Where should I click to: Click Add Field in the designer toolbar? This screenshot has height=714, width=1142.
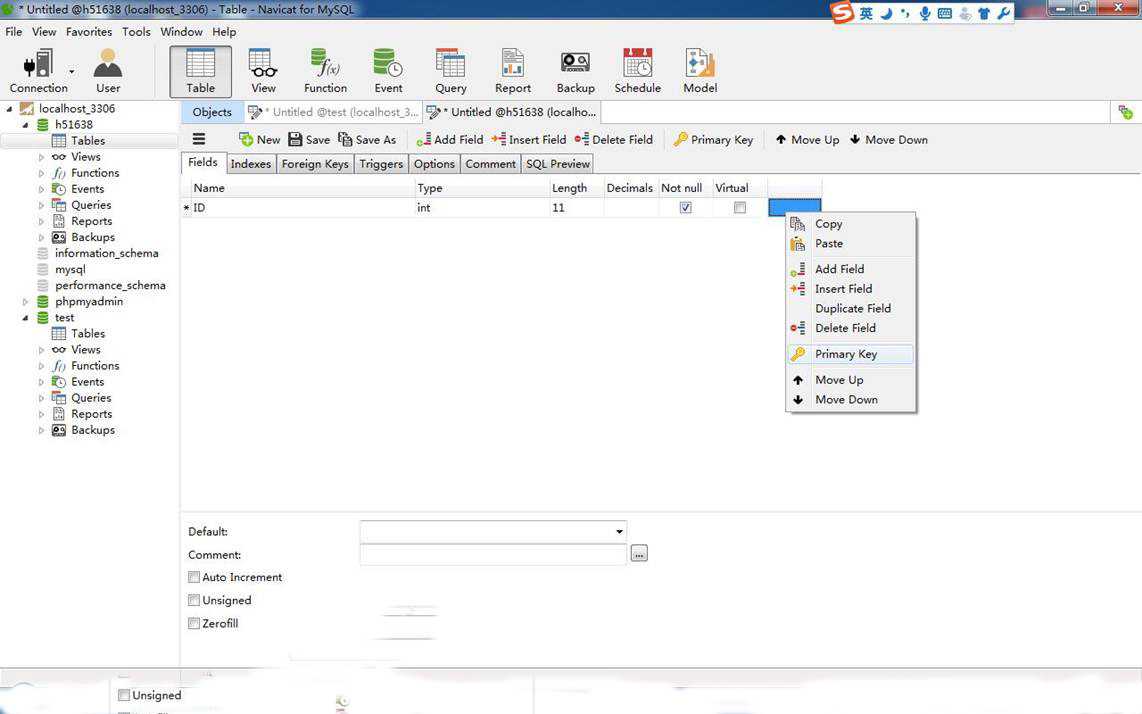(449, 139)
